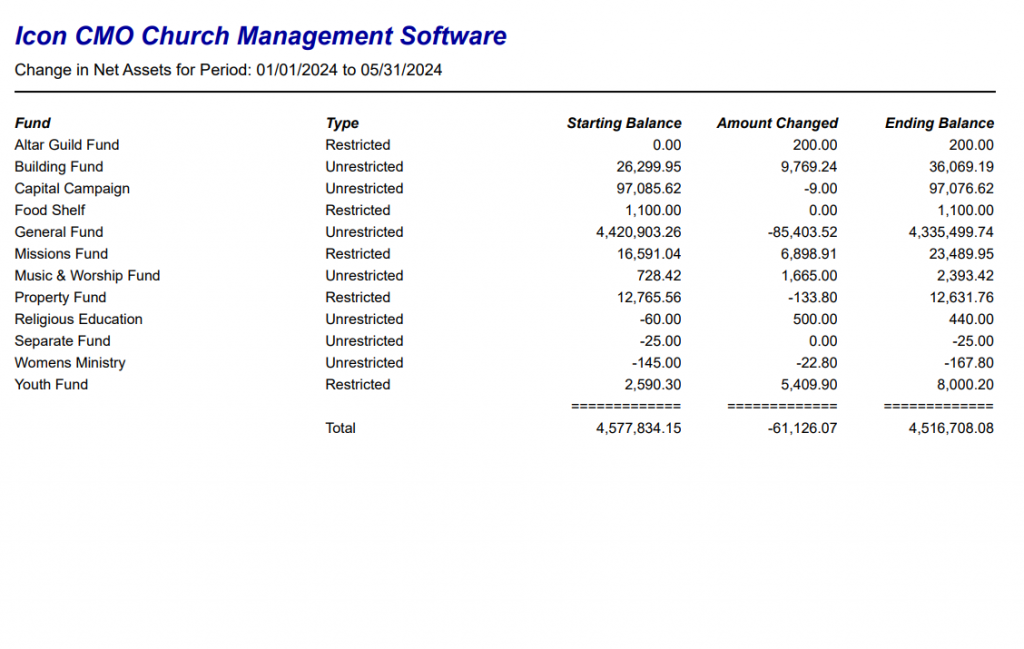The width and height of the screenshot is (1024, 649).
Task: Click the Religious Education fund name
Action: 78,320
